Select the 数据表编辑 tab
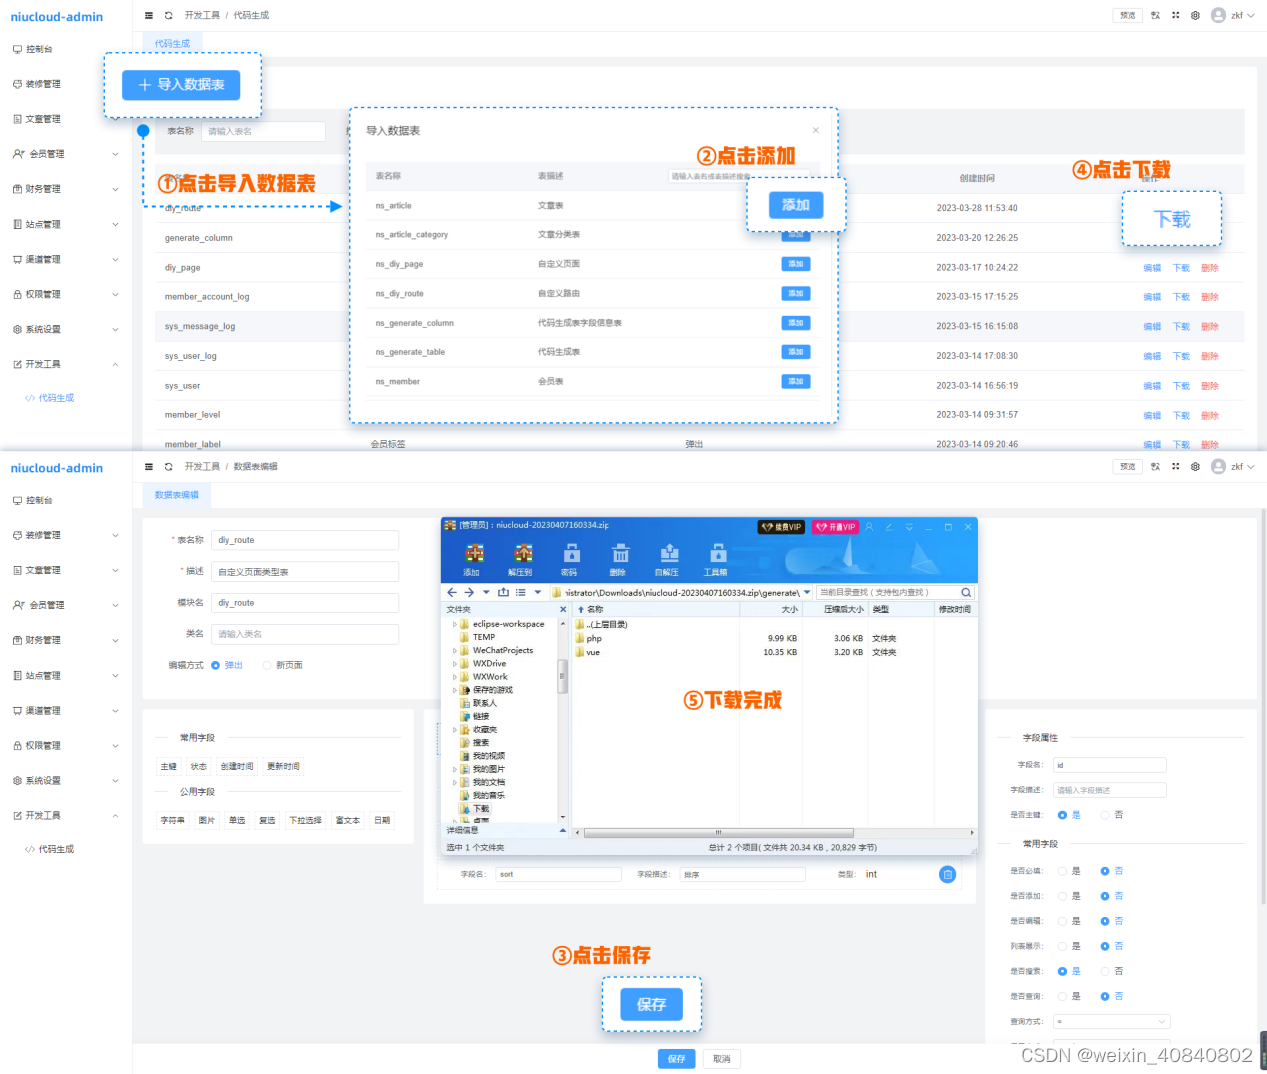This screenshot has height=1074, width=1267. 176,494
